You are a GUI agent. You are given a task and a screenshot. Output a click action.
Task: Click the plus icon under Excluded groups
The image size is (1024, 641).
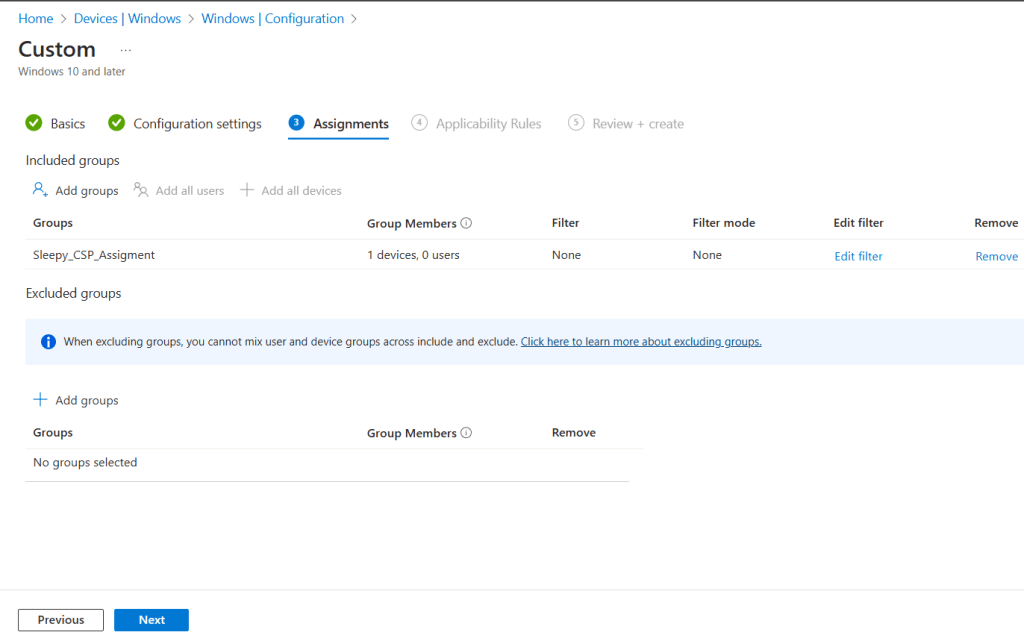[40, 400]
